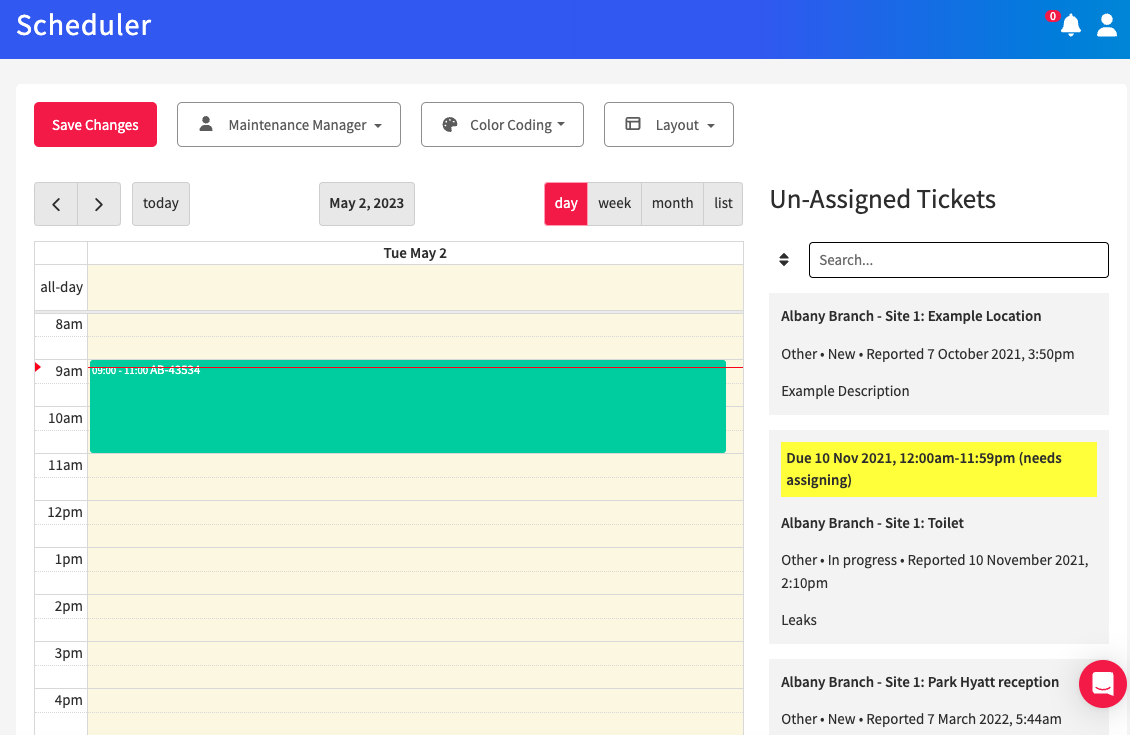Select the day view tab

(565, 203)
